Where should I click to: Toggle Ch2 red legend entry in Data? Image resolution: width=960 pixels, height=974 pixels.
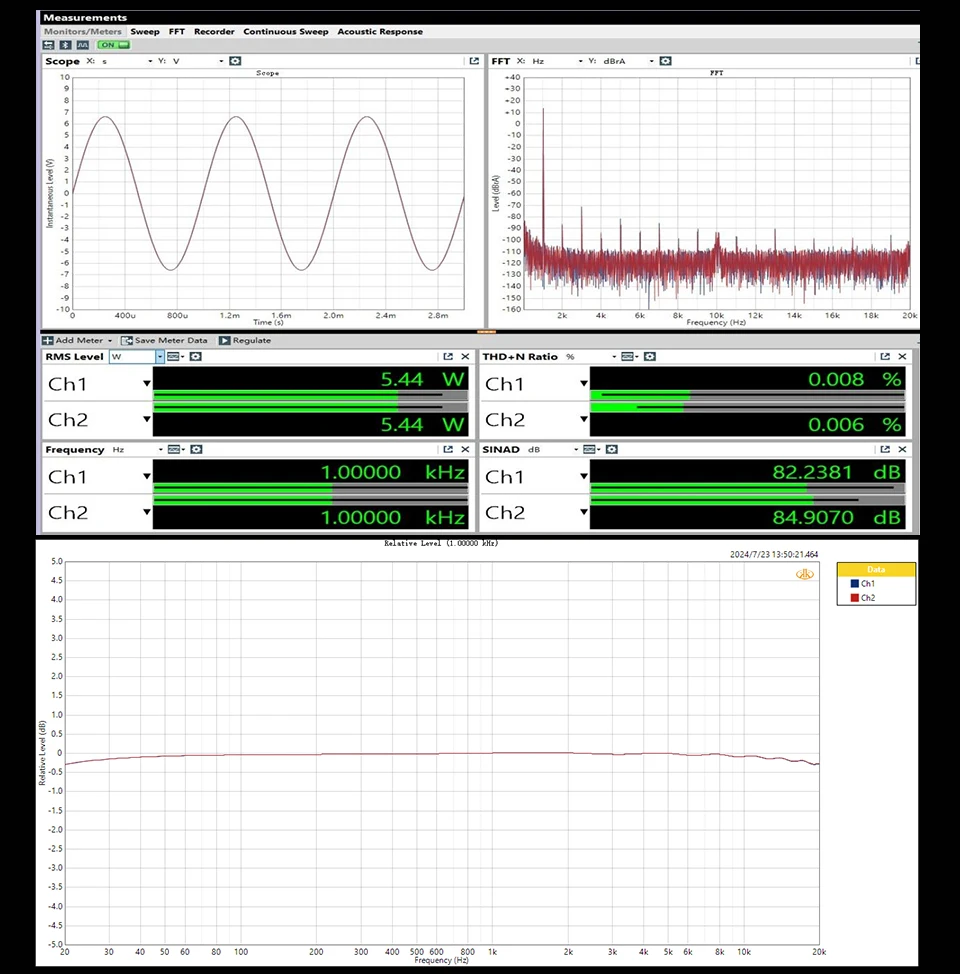point(862,598)
